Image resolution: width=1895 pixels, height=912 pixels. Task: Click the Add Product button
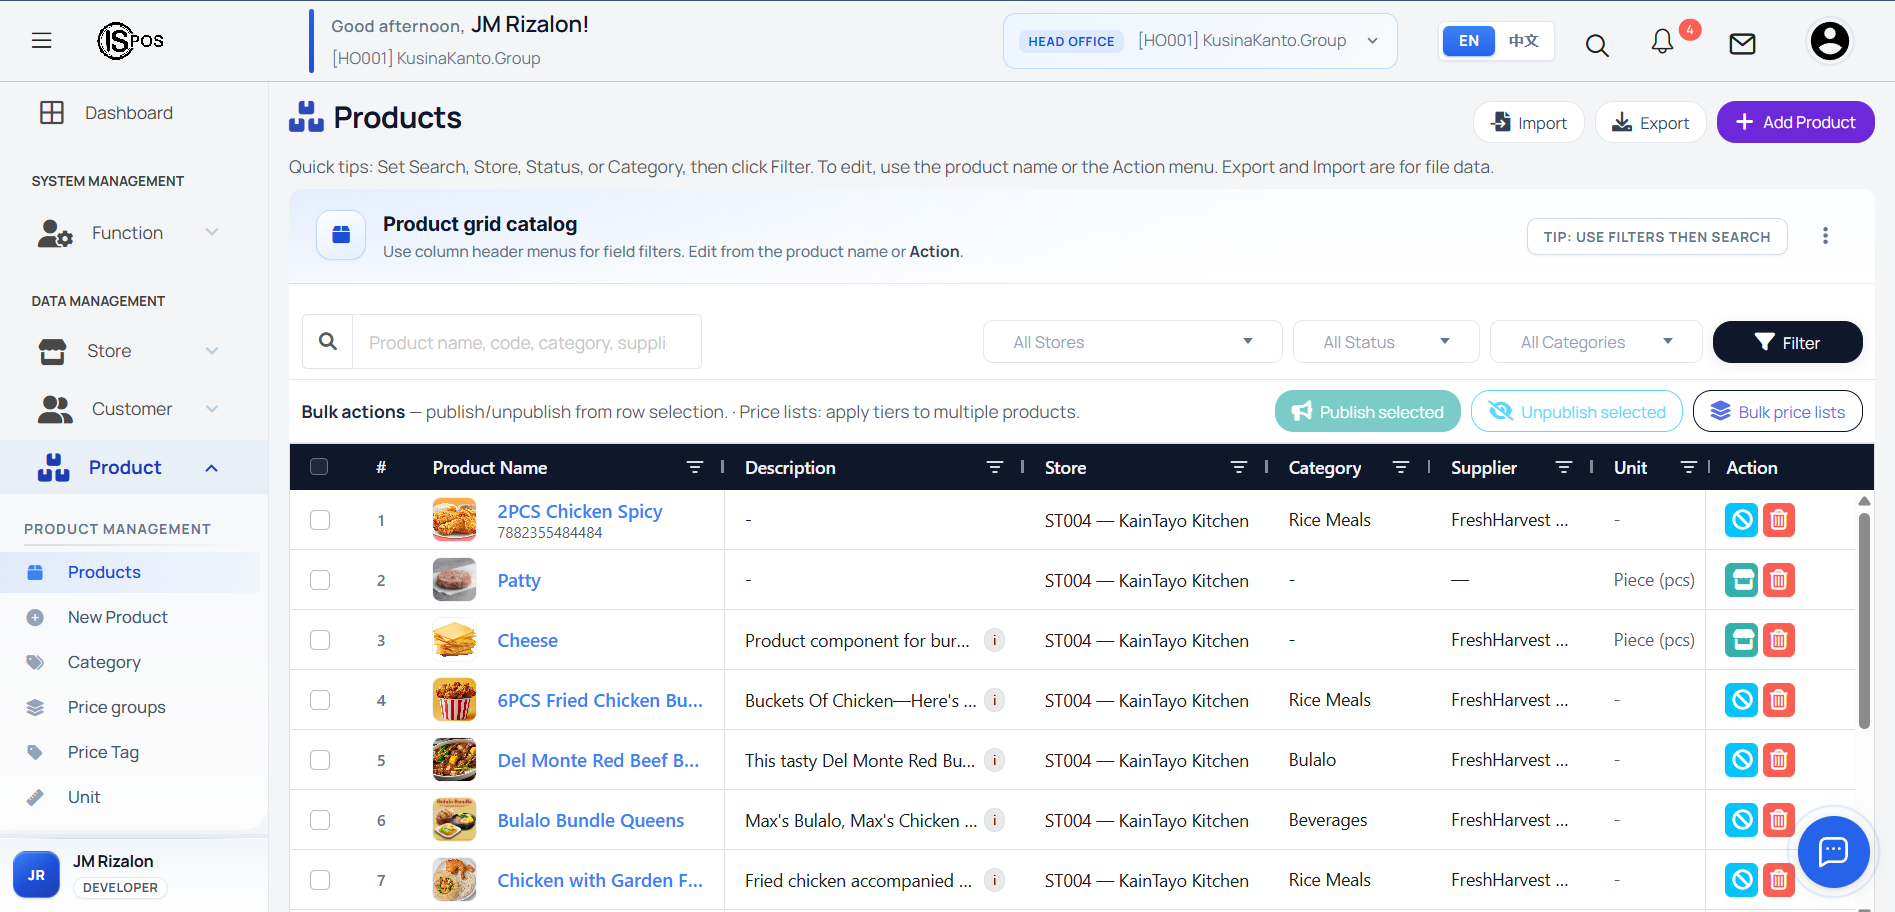pos(1796,122)
